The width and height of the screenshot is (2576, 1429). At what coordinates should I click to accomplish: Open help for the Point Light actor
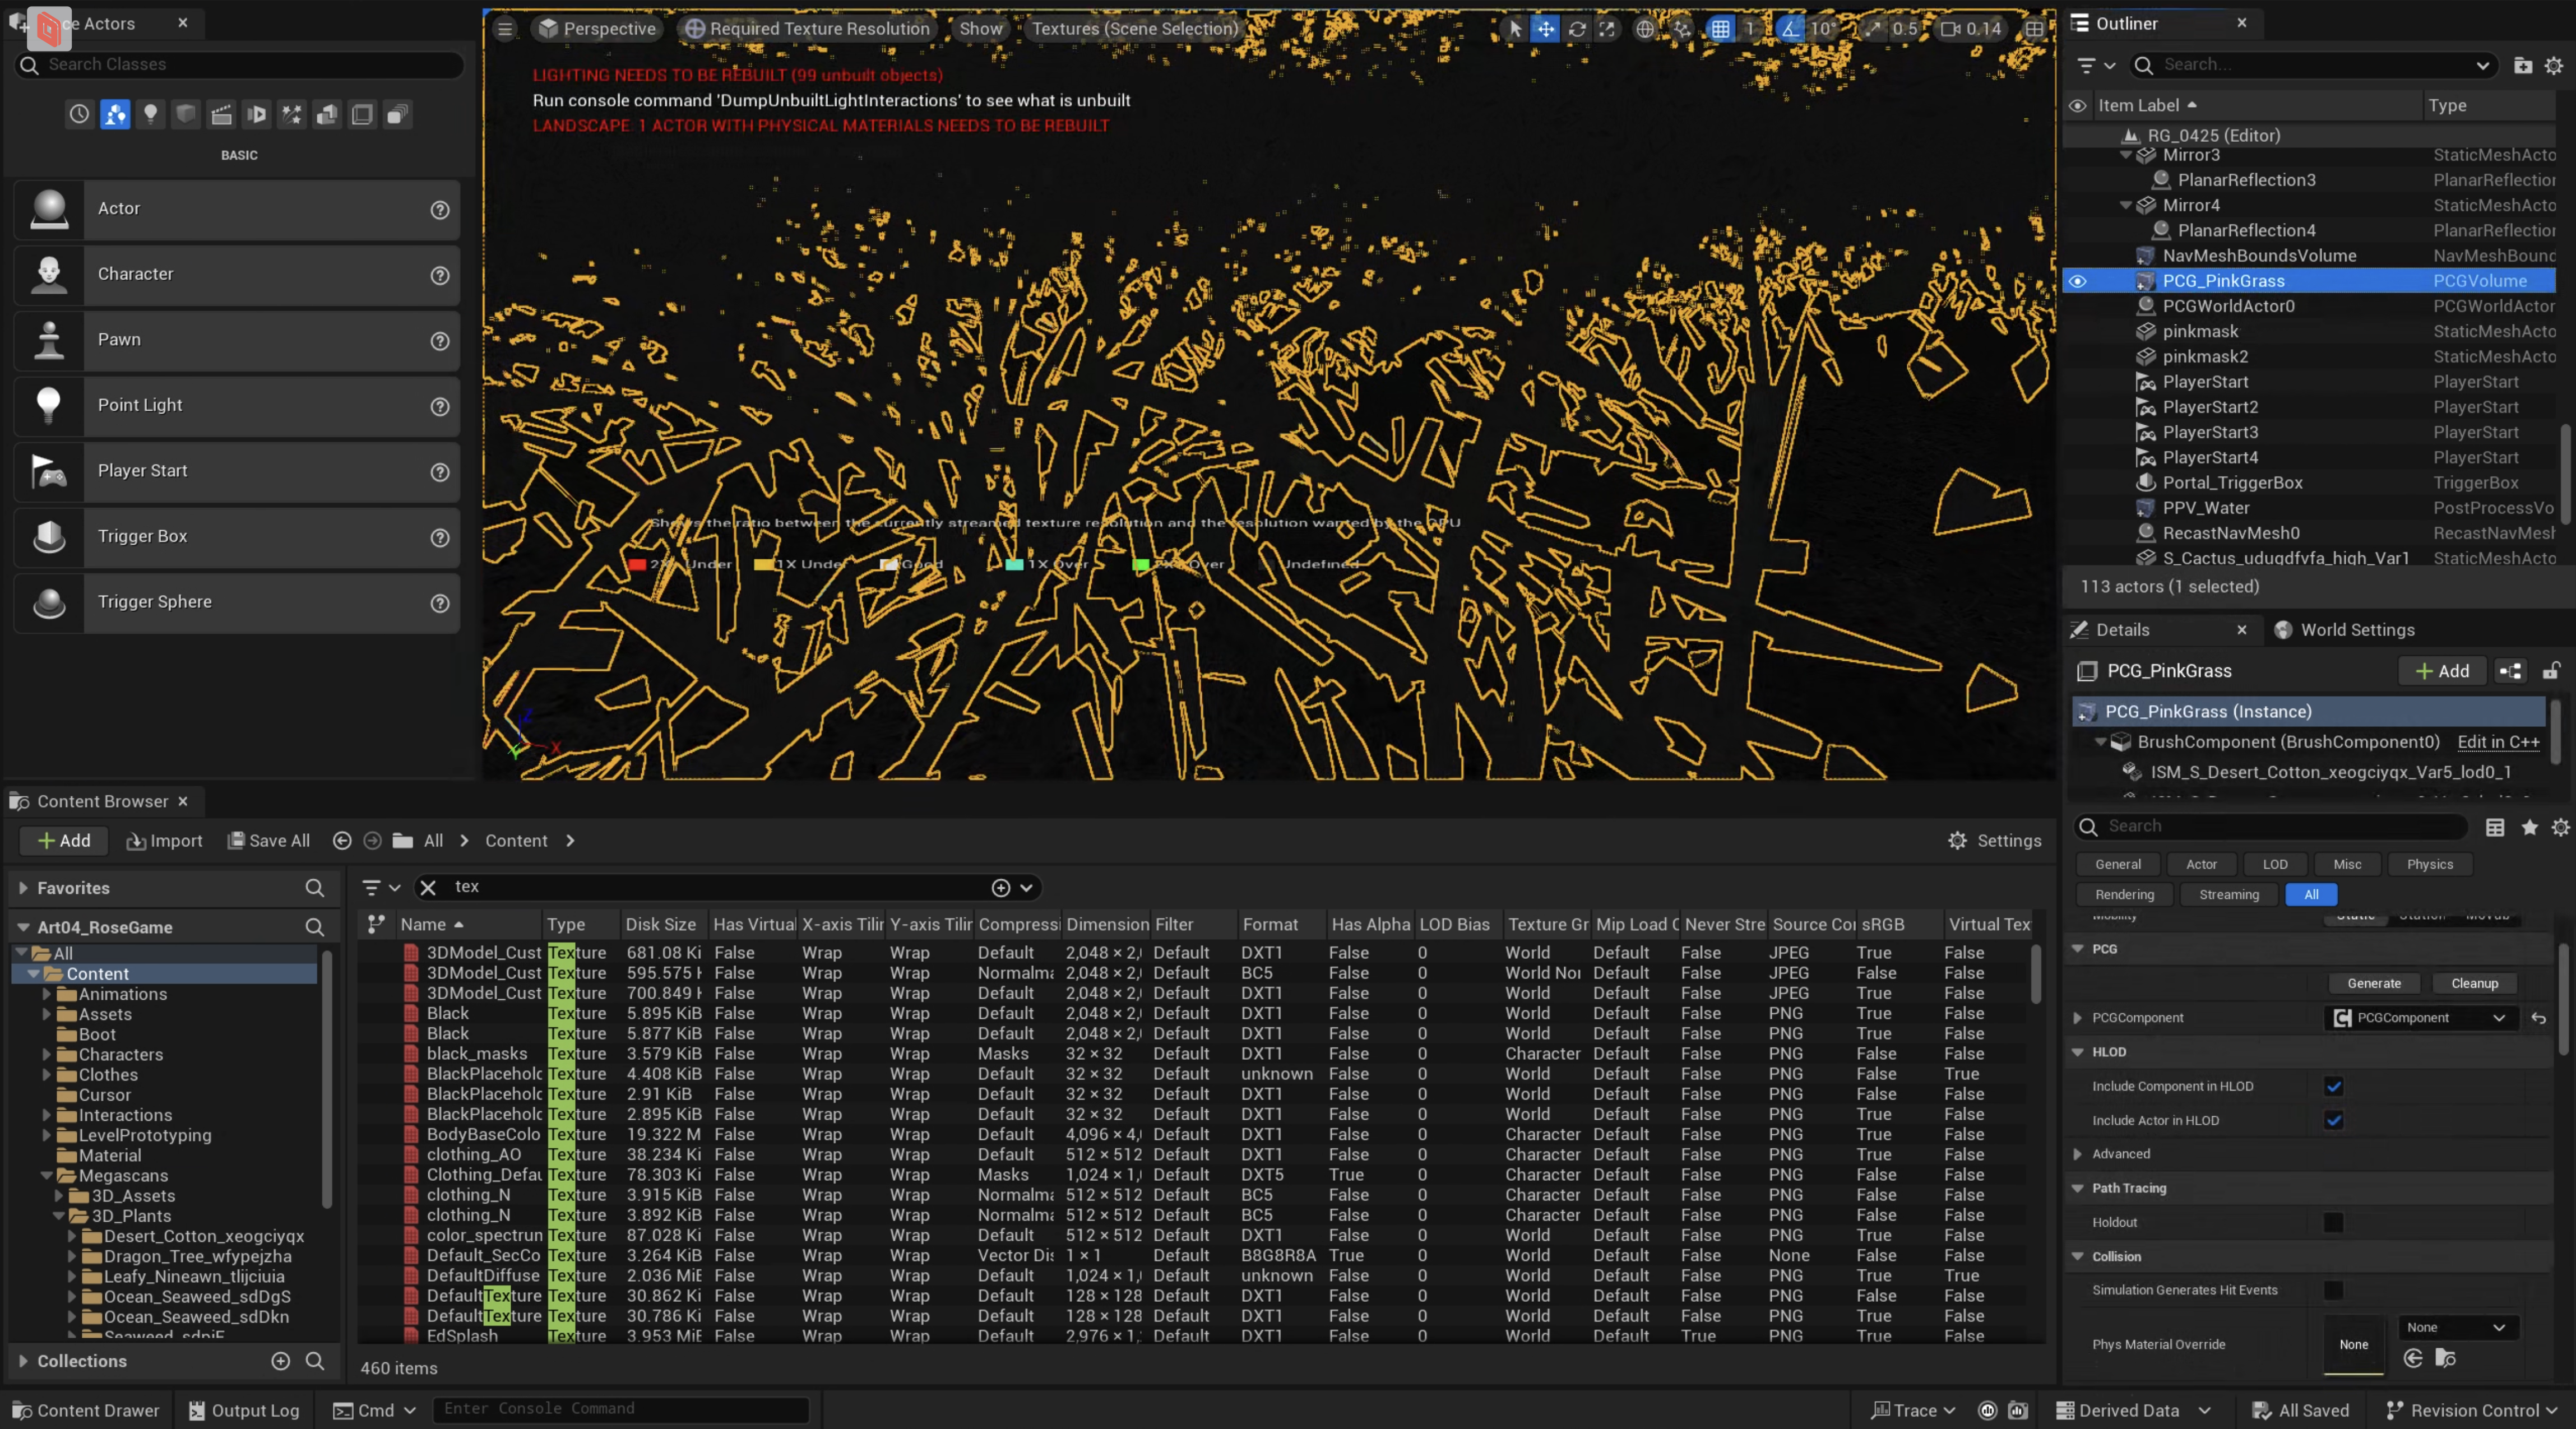(x=439, y=406)
